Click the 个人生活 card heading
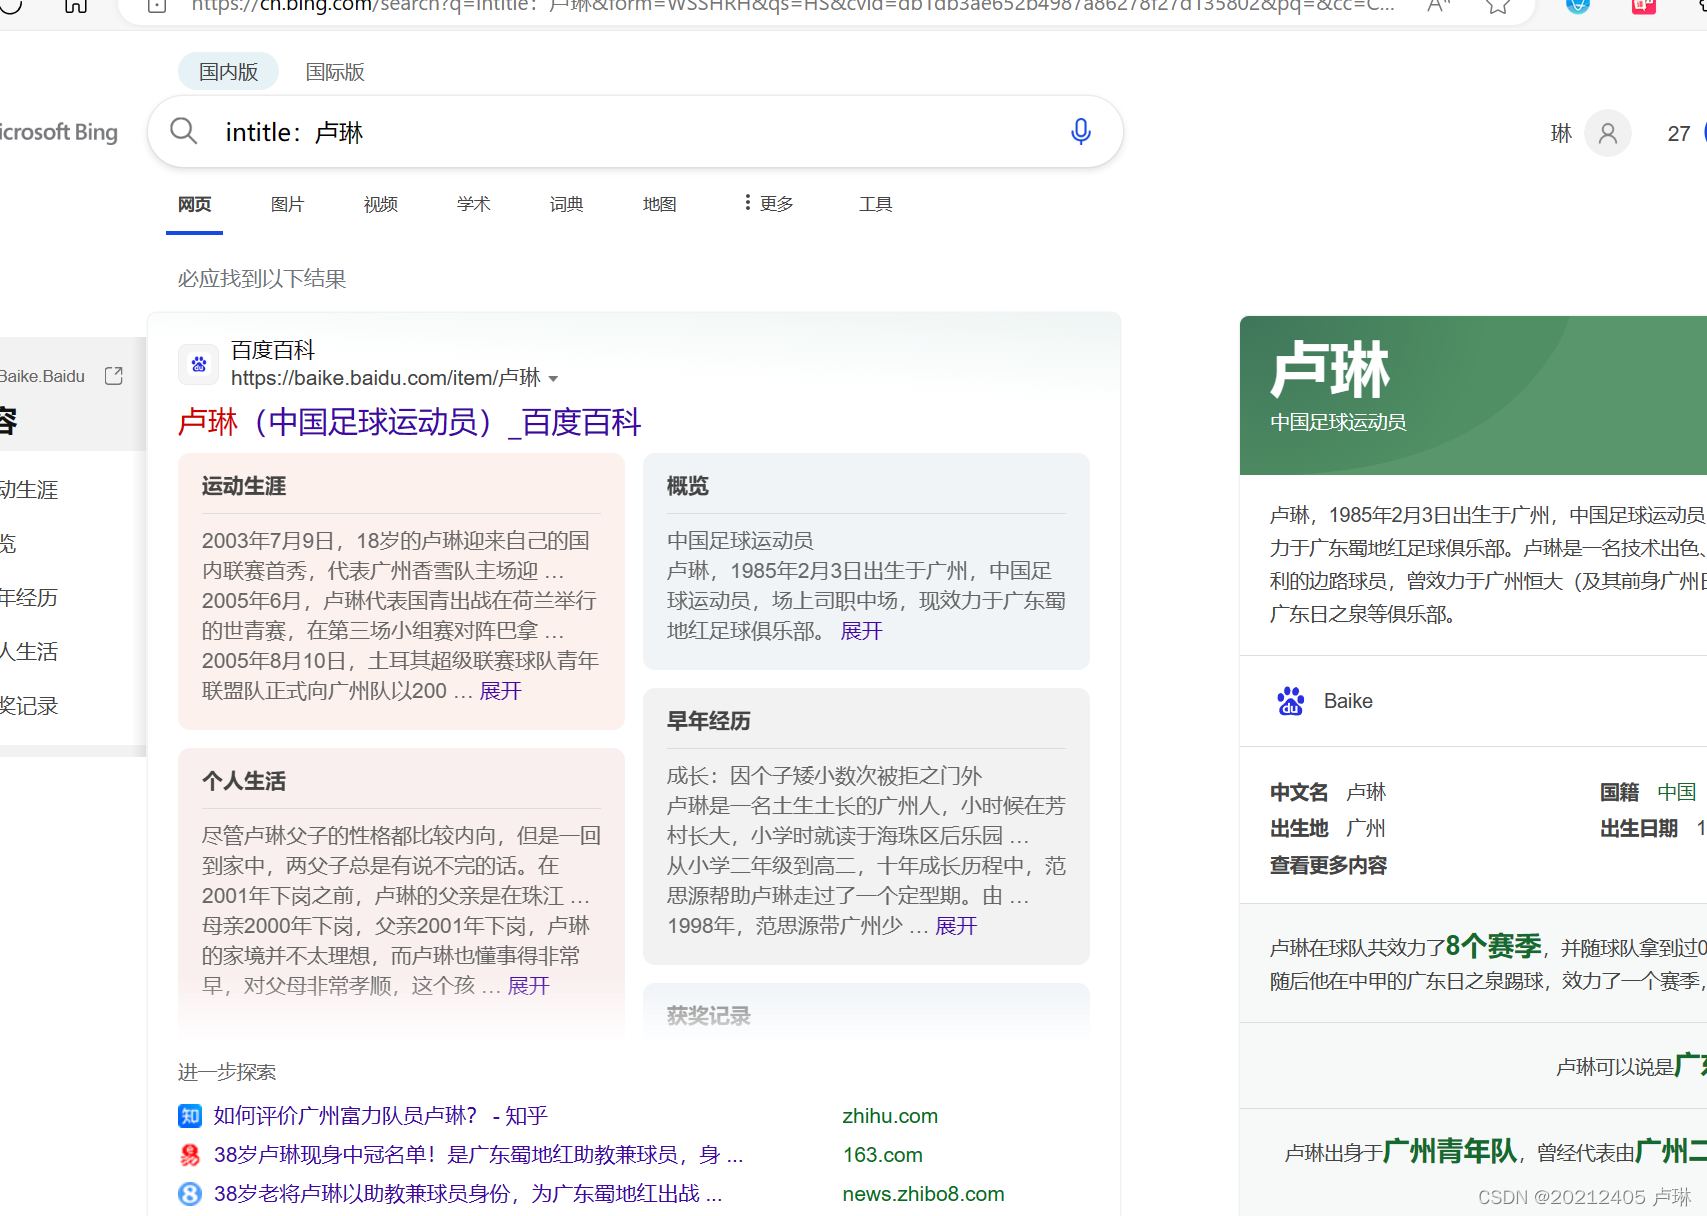 point(244,781)
